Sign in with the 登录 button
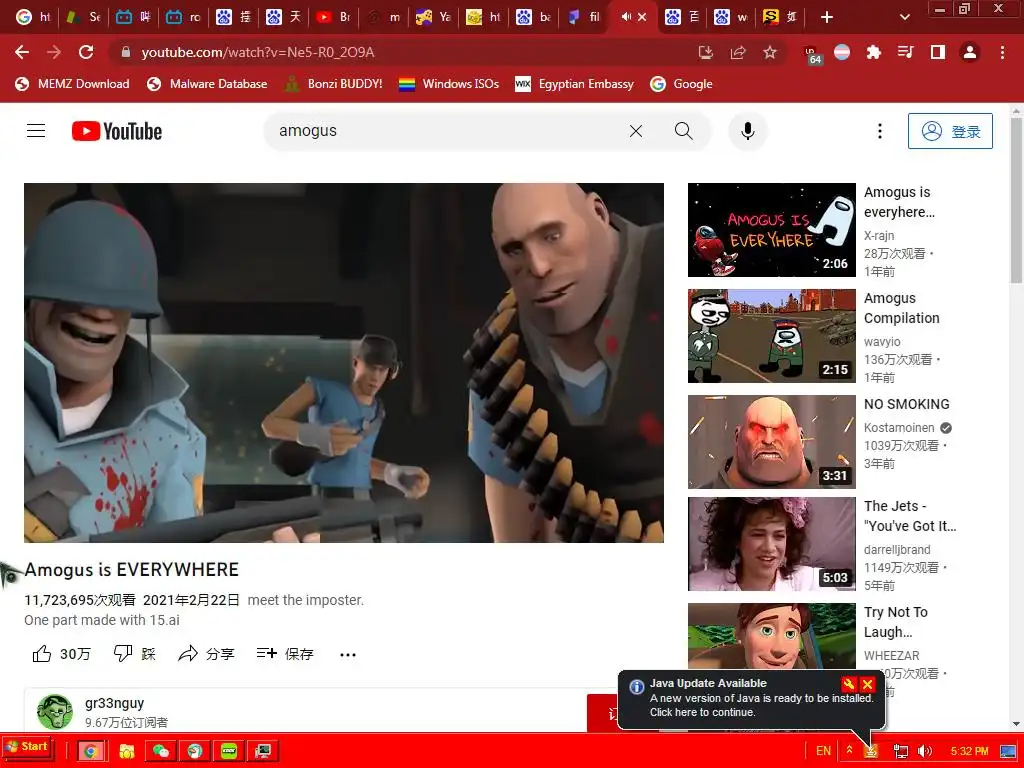The height and width of the screenshot is (768, 1024). click(x=950, y=131)
